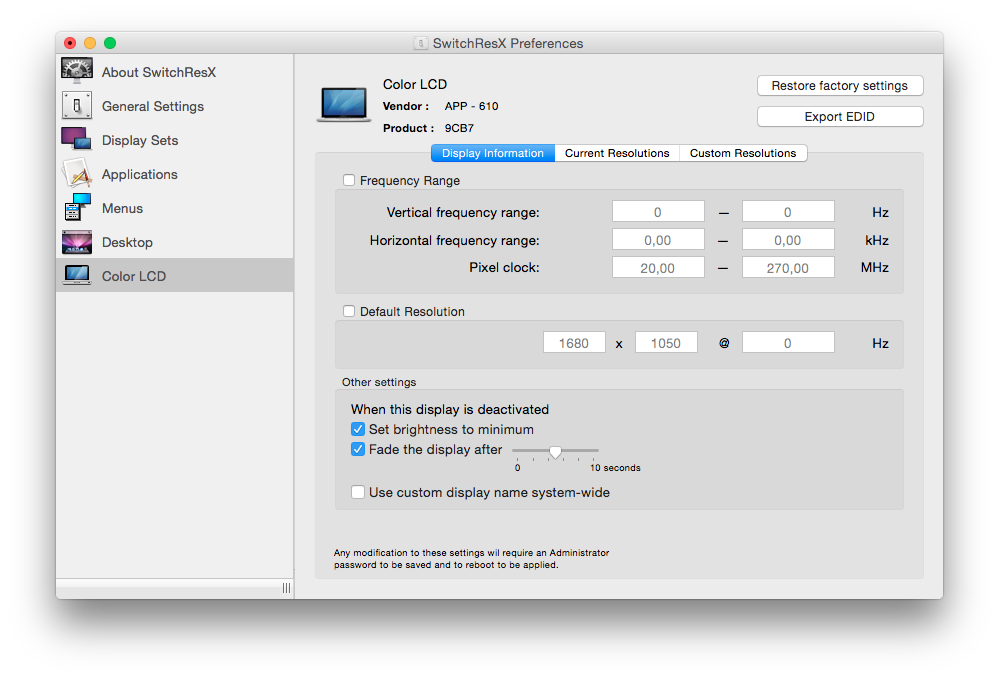
Task: Click the large laptop display icon in header
Action: [344, 104]
